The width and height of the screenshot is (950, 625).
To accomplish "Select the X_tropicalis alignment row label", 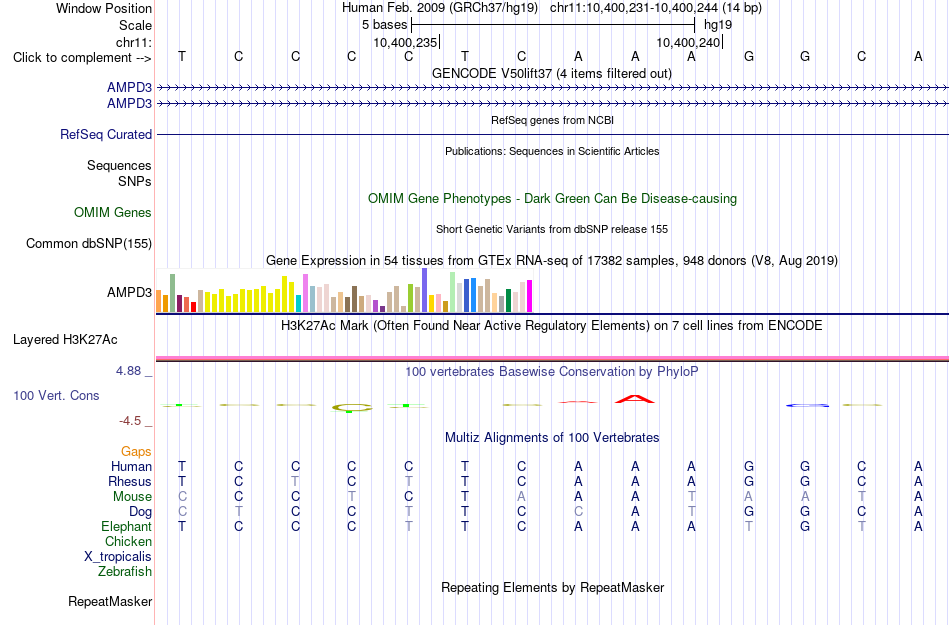I will click(118, 557).
